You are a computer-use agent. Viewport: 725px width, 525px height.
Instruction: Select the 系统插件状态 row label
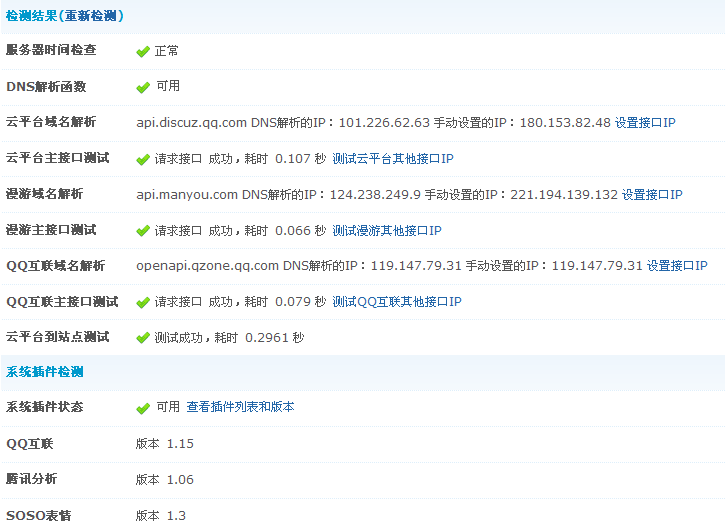(x=45, y=407)
